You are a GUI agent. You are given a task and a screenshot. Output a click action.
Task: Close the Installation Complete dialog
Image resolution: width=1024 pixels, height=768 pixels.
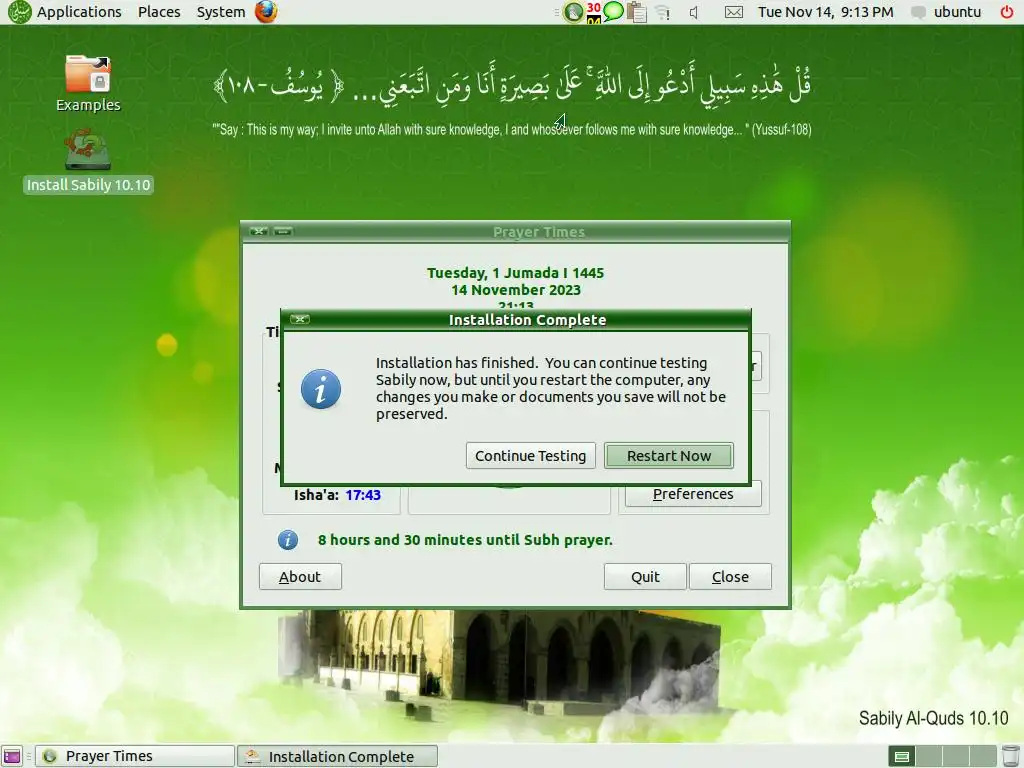[x=300, y=319]
